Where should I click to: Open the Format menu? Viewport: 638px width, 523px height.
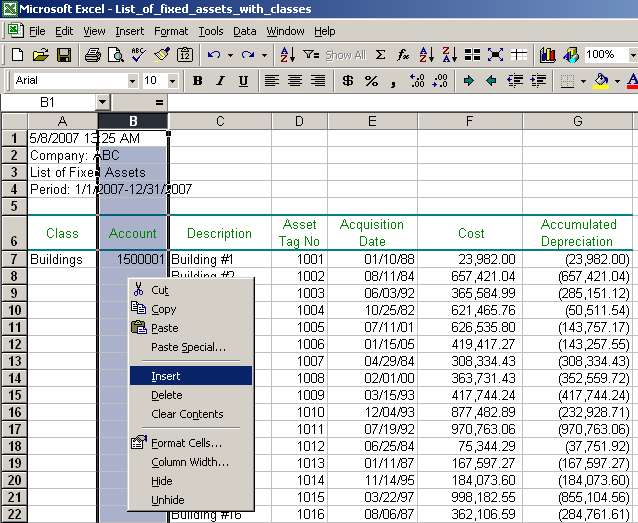coord(171,31)
